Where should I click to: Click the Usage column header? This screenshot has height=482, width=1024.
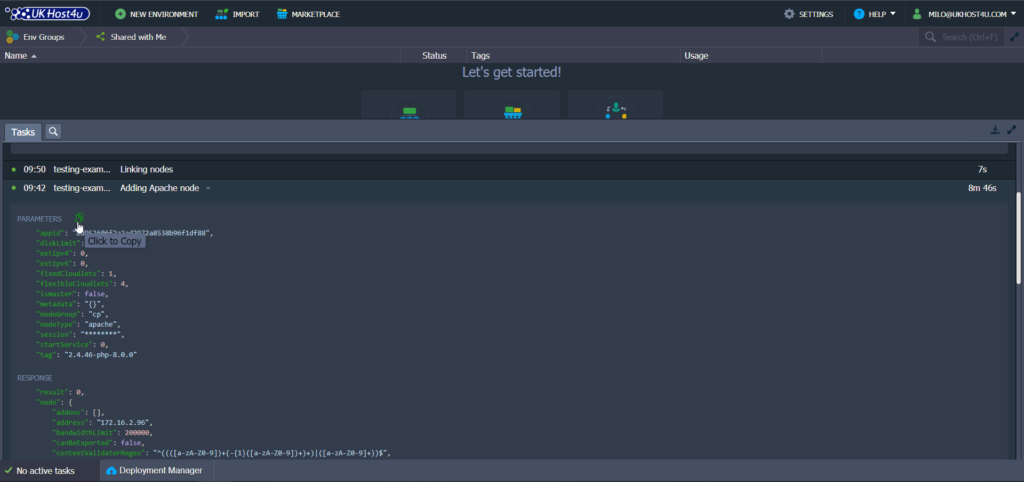click(751, 56)
